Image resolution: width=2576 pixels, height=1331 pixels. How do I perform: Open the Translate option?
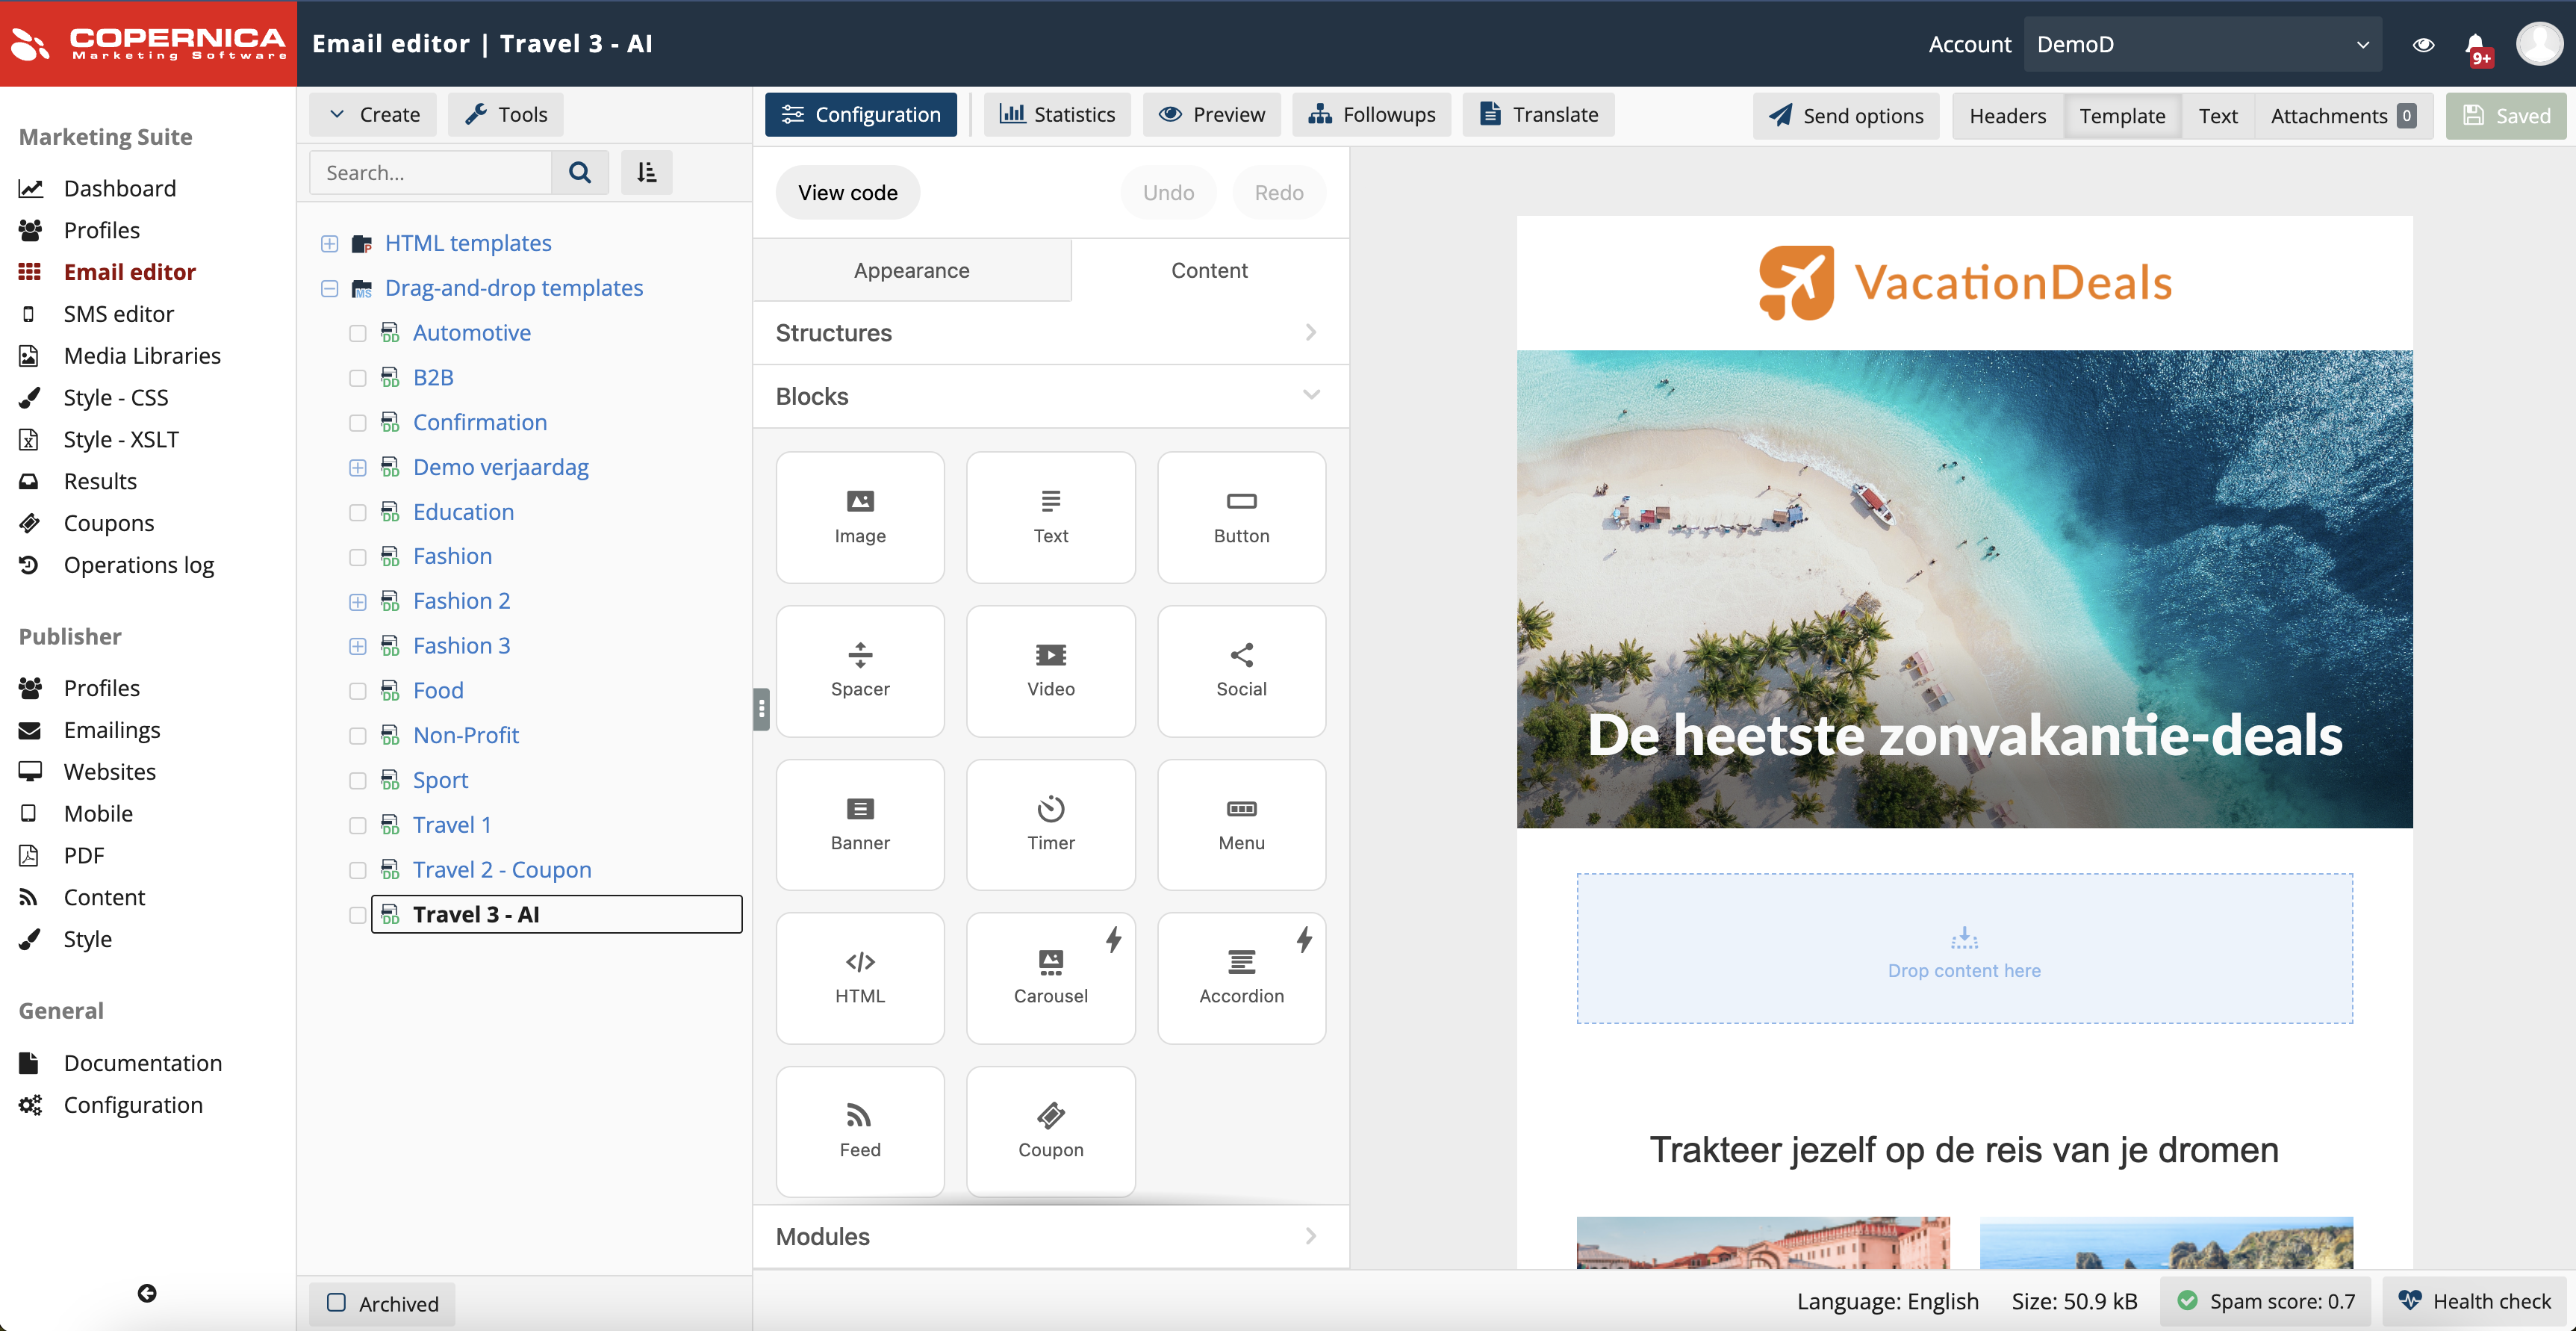(1538, 114)
